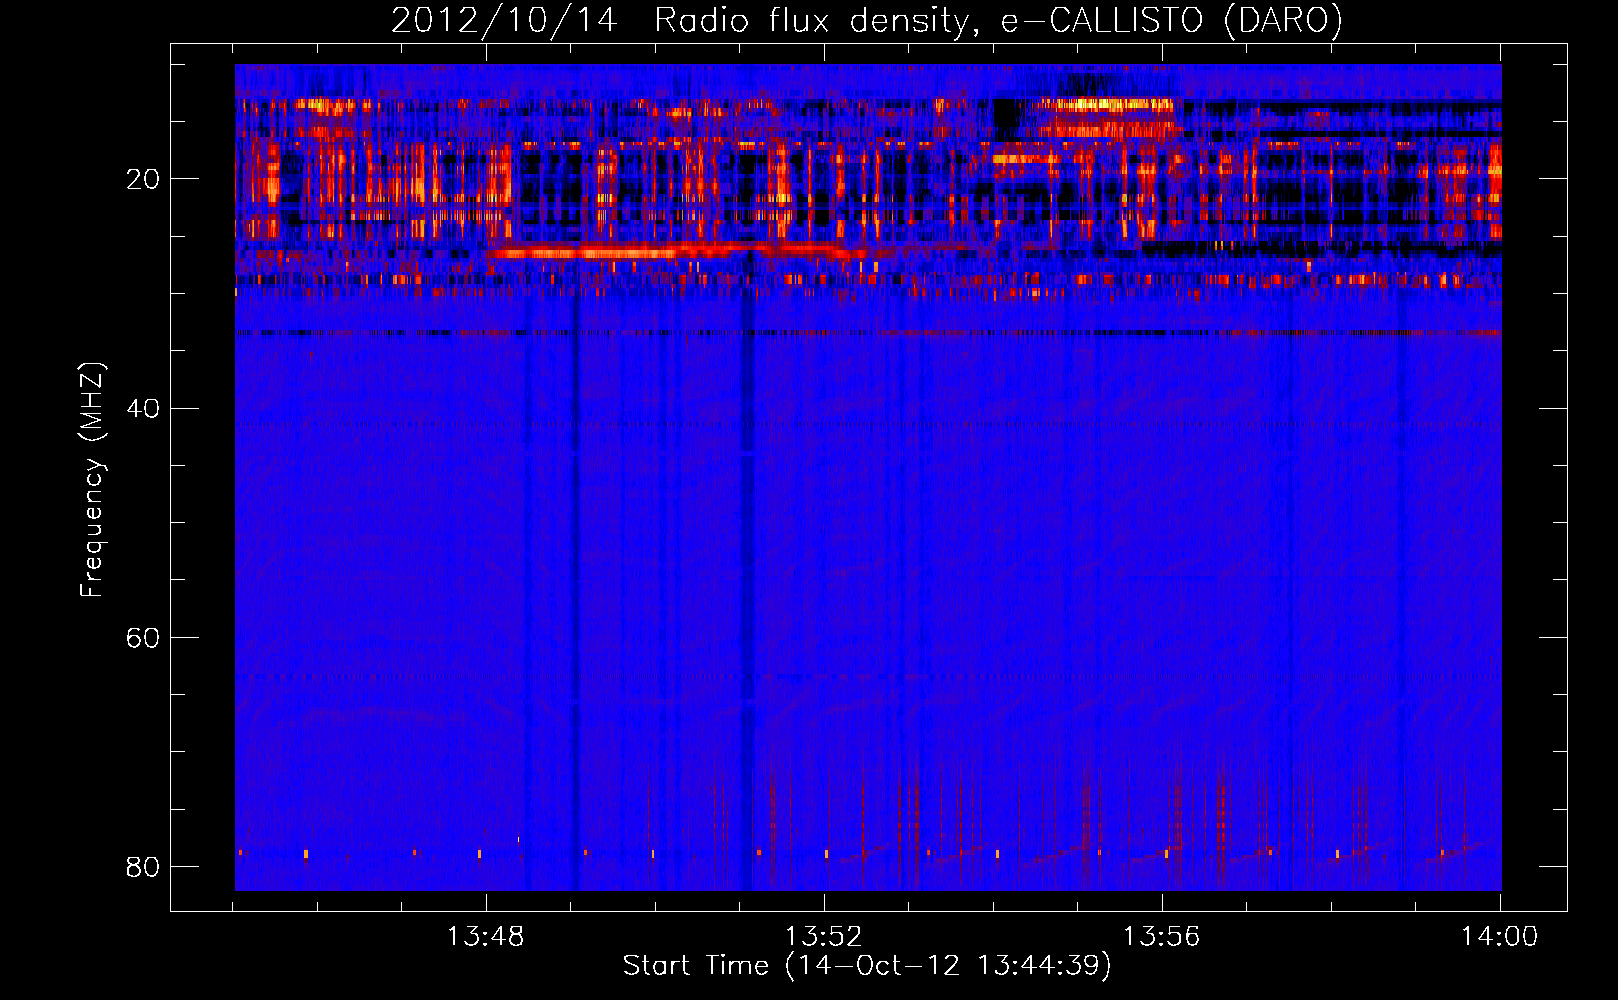The width and height of the screenshot is (1618, 1000).
Task: Click the 'Start Time (14-Oct-12 13:44:39)' label
Action: (x=867, y=966)
